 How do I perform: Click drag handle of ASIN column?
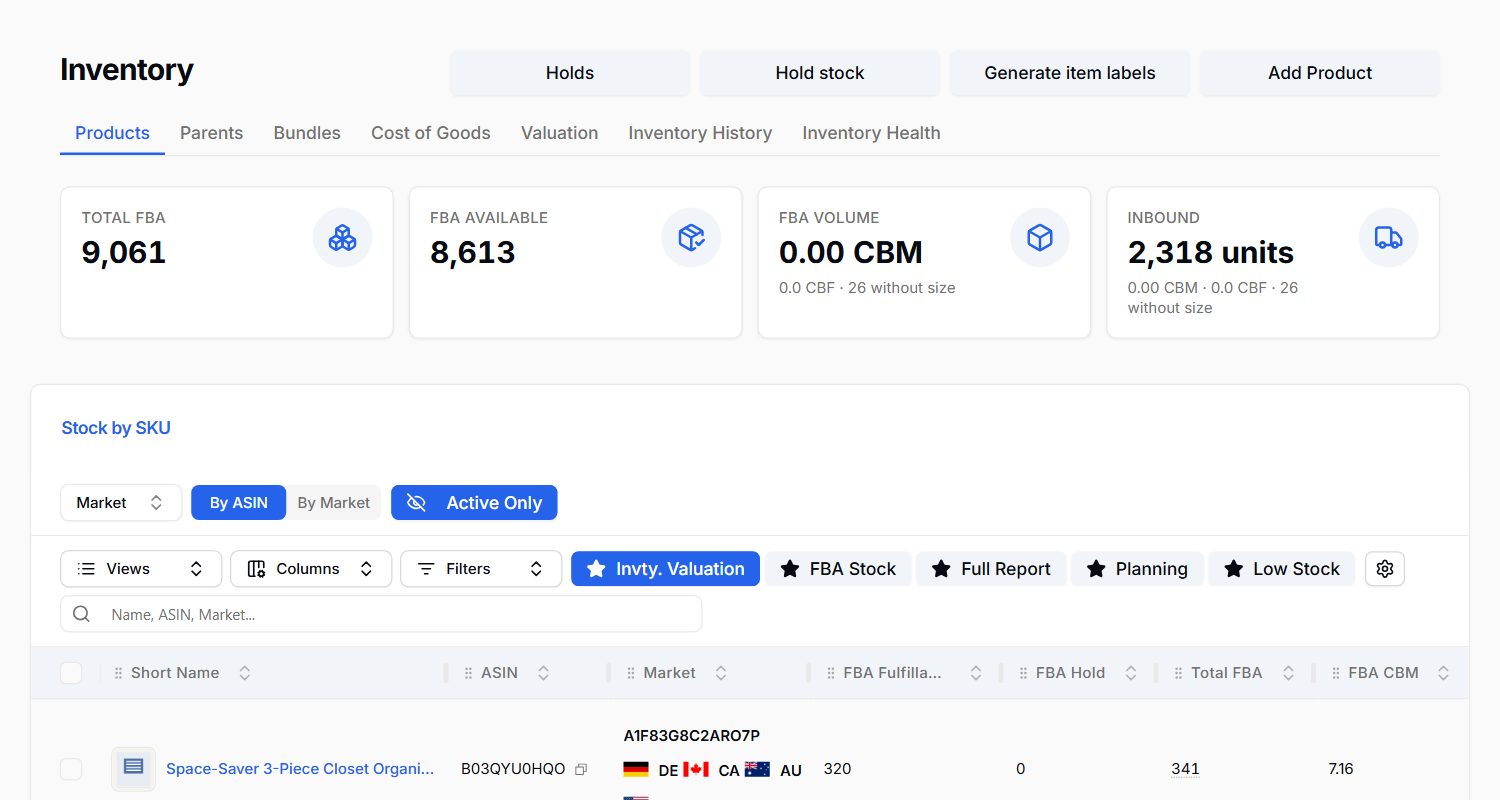coord(468,673)
